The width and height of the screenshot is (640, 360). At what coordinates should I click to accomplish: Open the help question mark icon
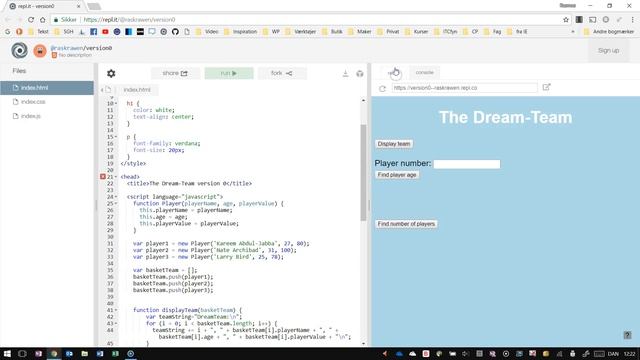tap(627, 335)
